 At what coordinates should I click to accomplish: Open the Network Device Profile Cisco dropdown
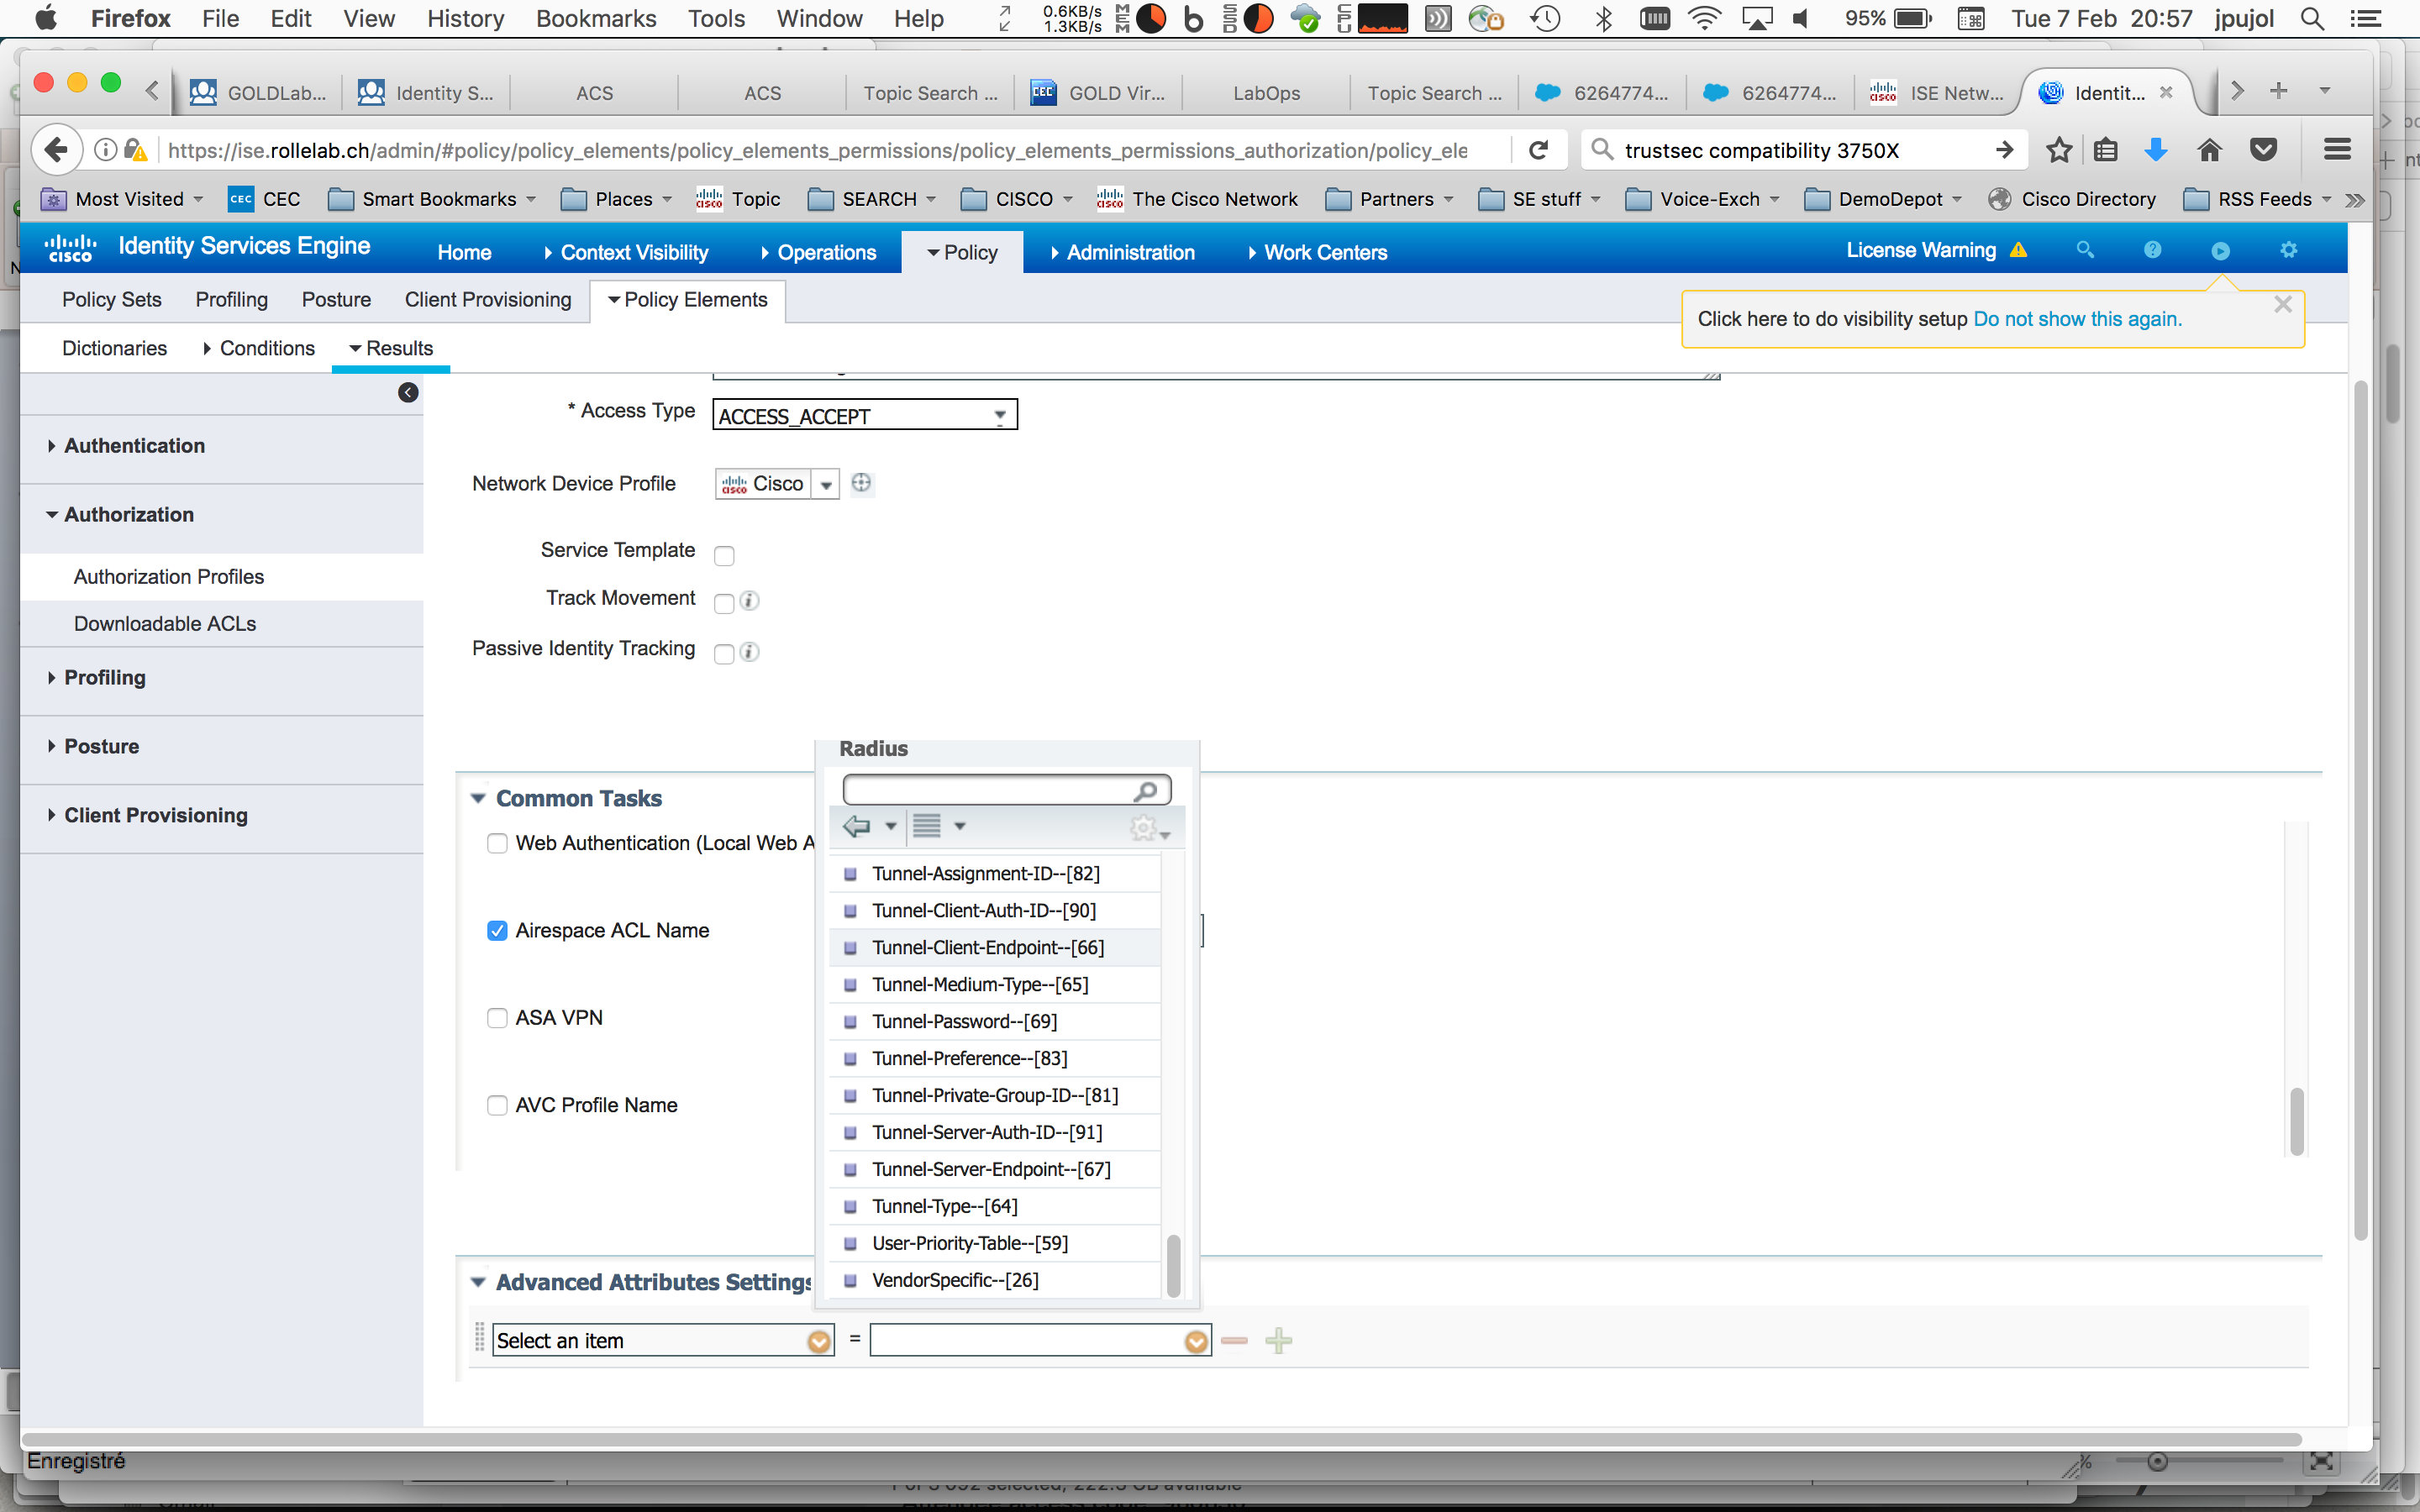[x=826, y=485]
